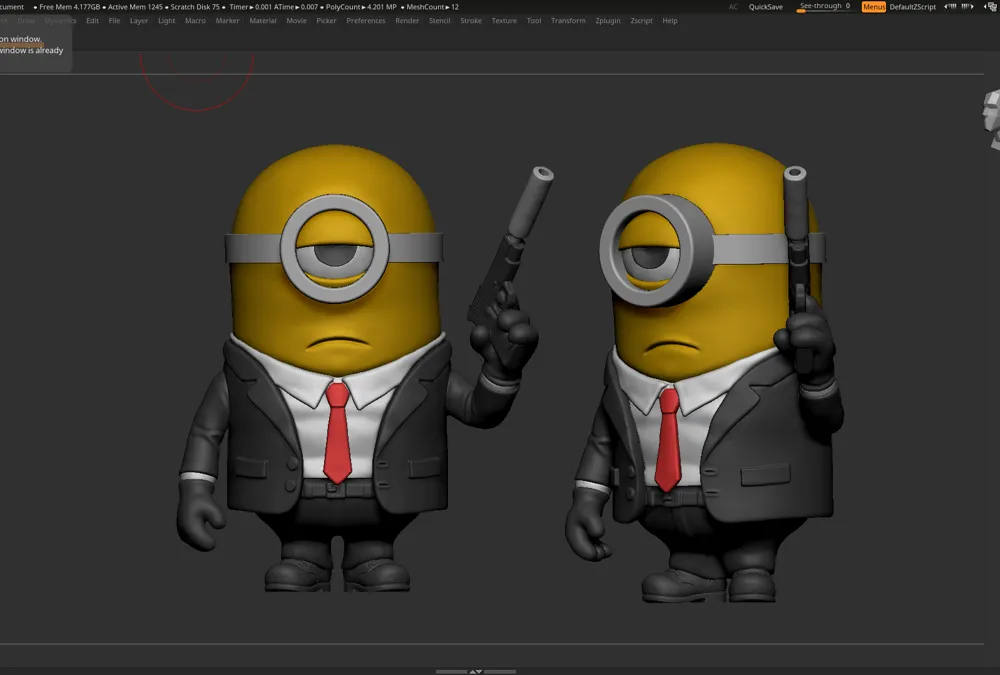Load the previous UI layout icon
The width and height of the screenshot is (1000, 675).
tap(950, 6)
